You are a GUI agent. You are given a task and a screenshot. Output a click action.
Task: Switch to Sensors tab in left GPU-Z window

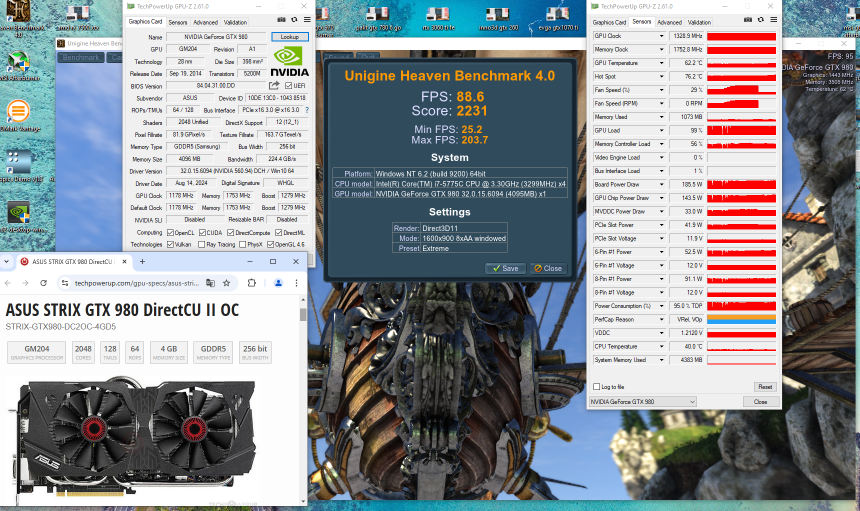pyautogui.click(x=178, y=22)
